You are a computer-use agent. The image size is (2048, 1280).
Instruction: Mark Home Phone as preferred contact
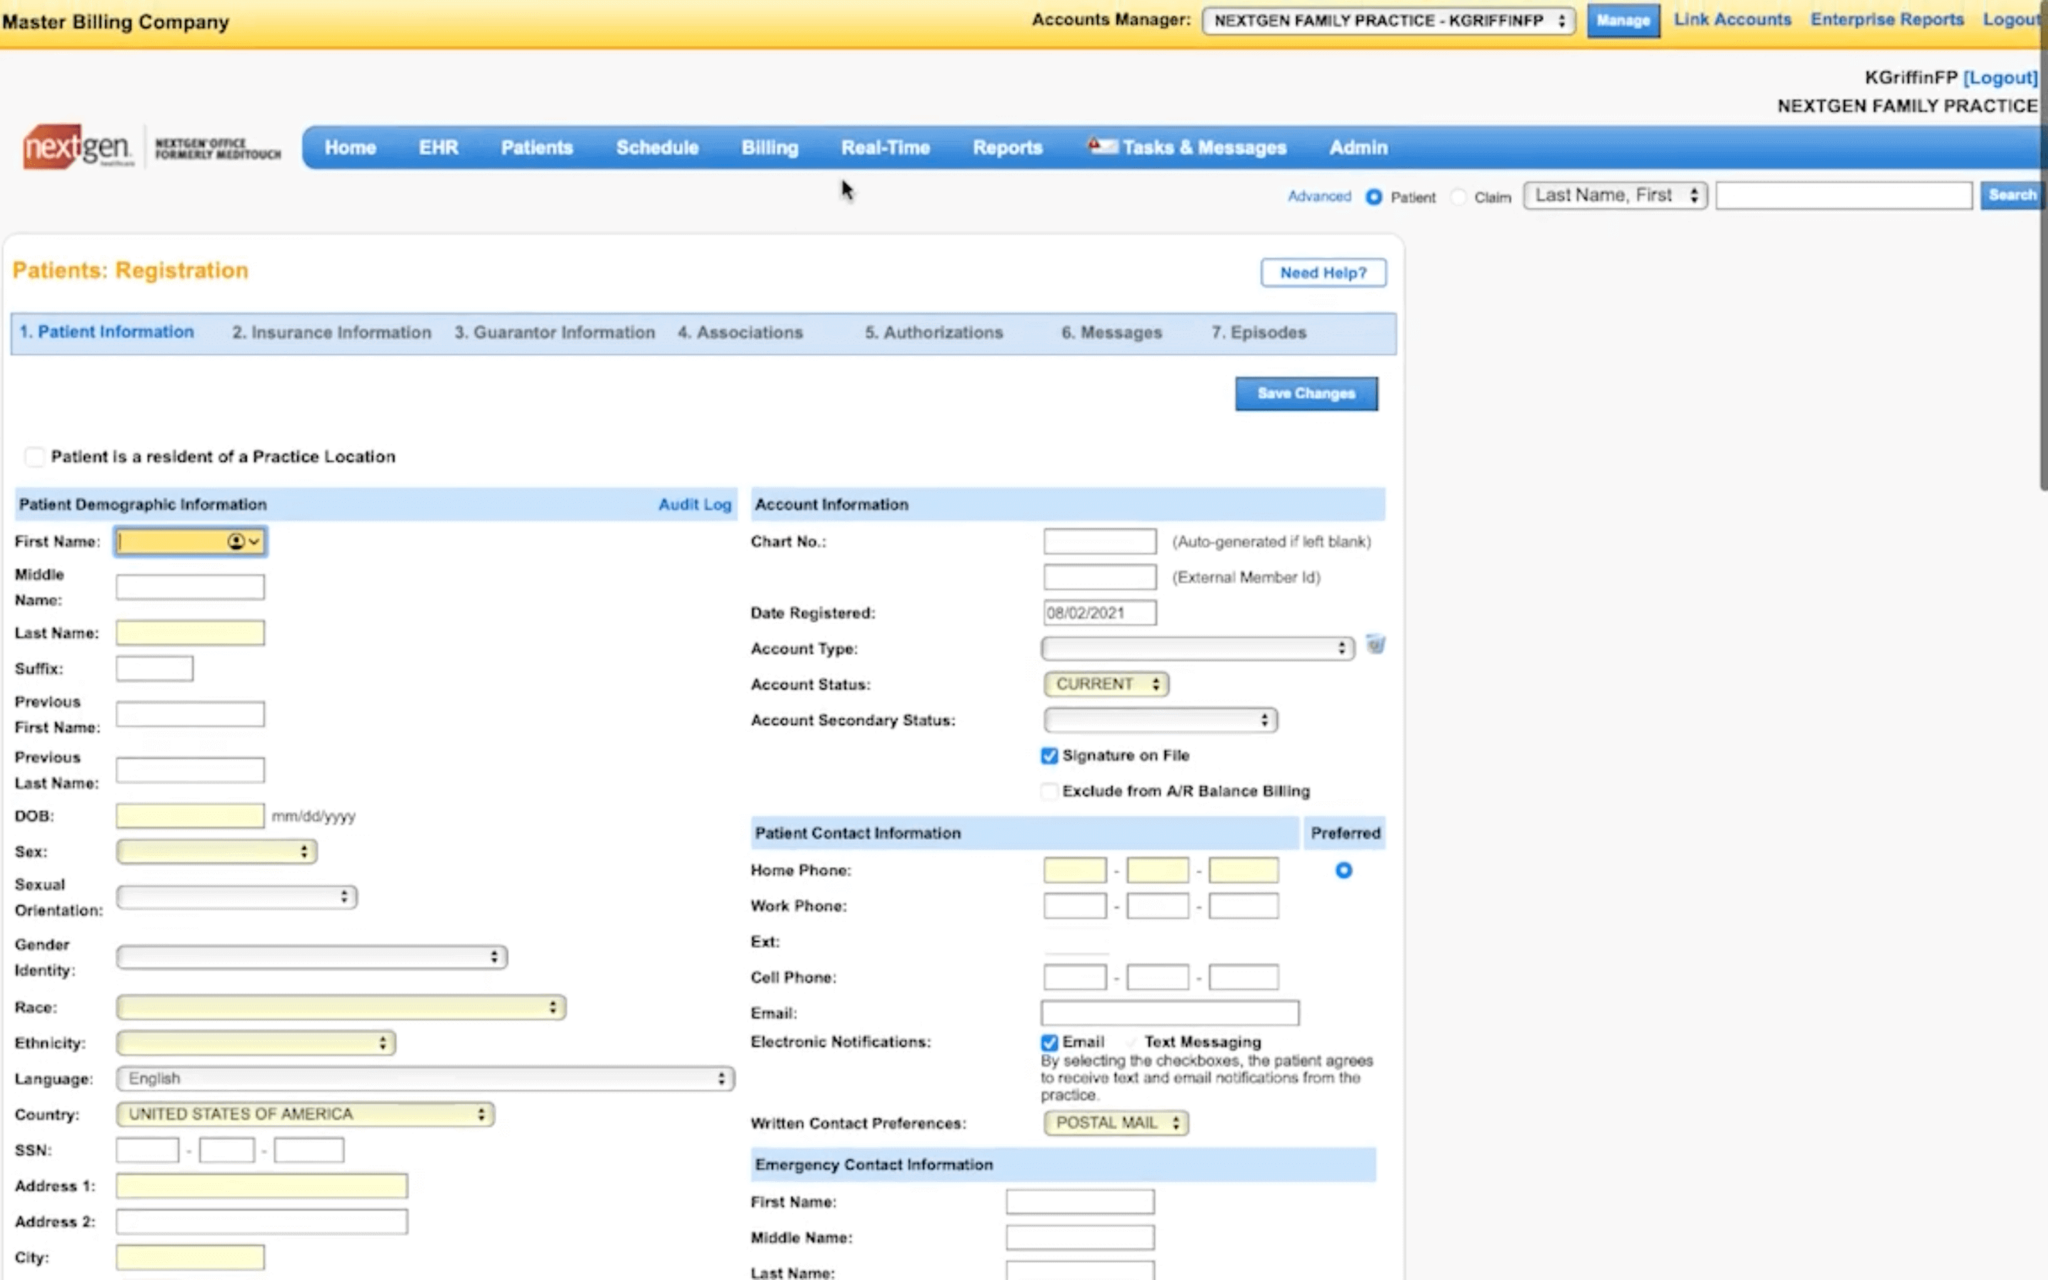click(x=1343, y=870)
